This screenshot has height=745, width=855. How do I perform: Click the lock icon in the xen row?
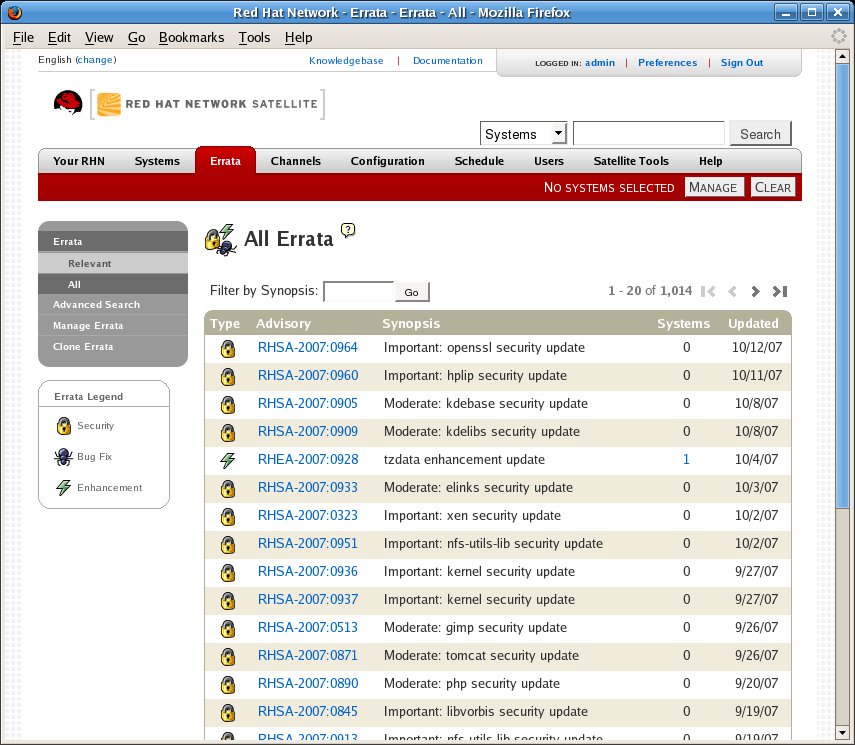228,516
